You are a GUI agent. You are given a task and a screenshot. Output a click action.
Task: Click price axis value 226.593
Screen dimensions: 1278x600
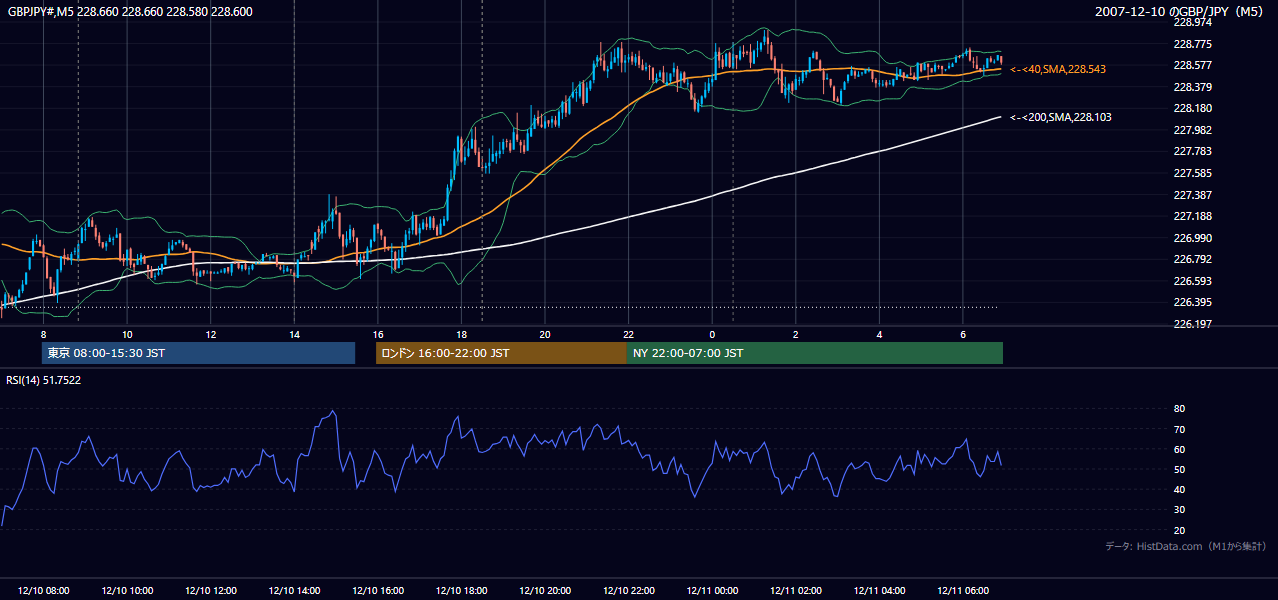click(1193, 281)
